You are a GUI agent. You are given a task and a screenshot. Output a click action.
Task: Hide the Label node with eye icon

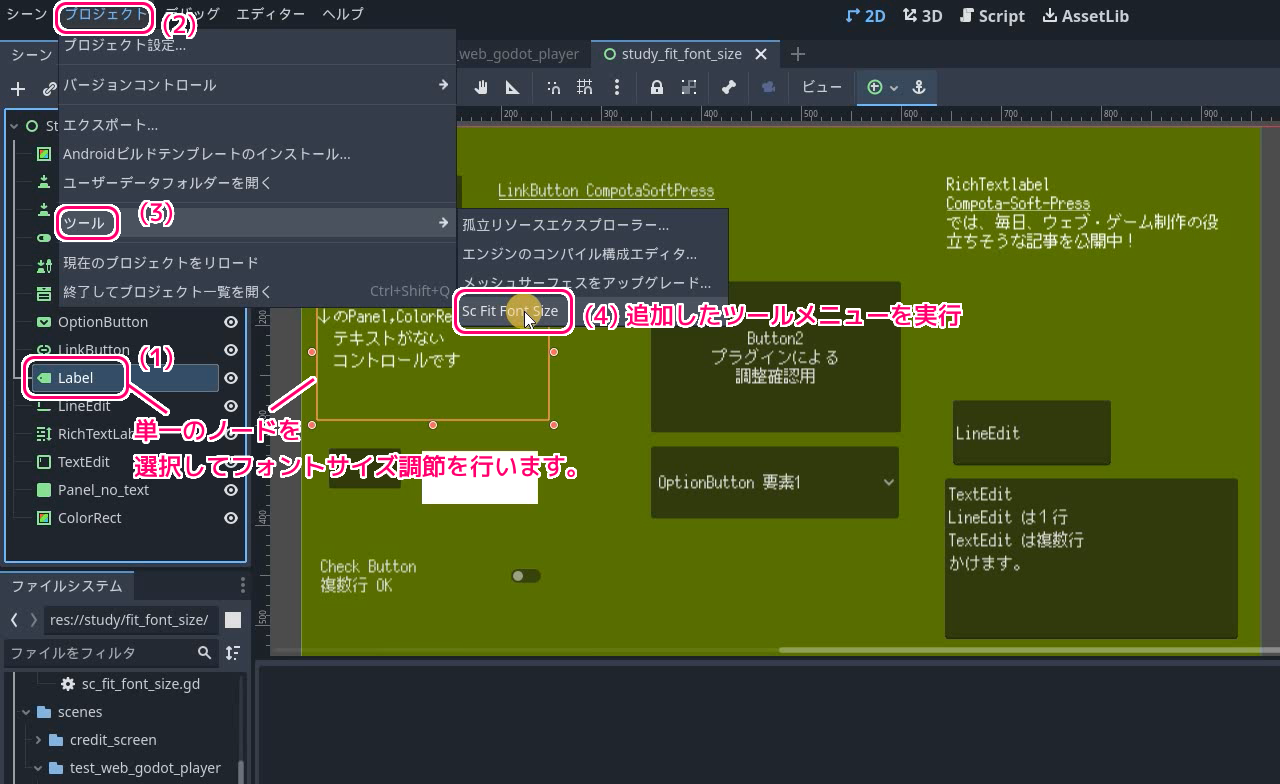pyautogui.click(x=231, y=378)
